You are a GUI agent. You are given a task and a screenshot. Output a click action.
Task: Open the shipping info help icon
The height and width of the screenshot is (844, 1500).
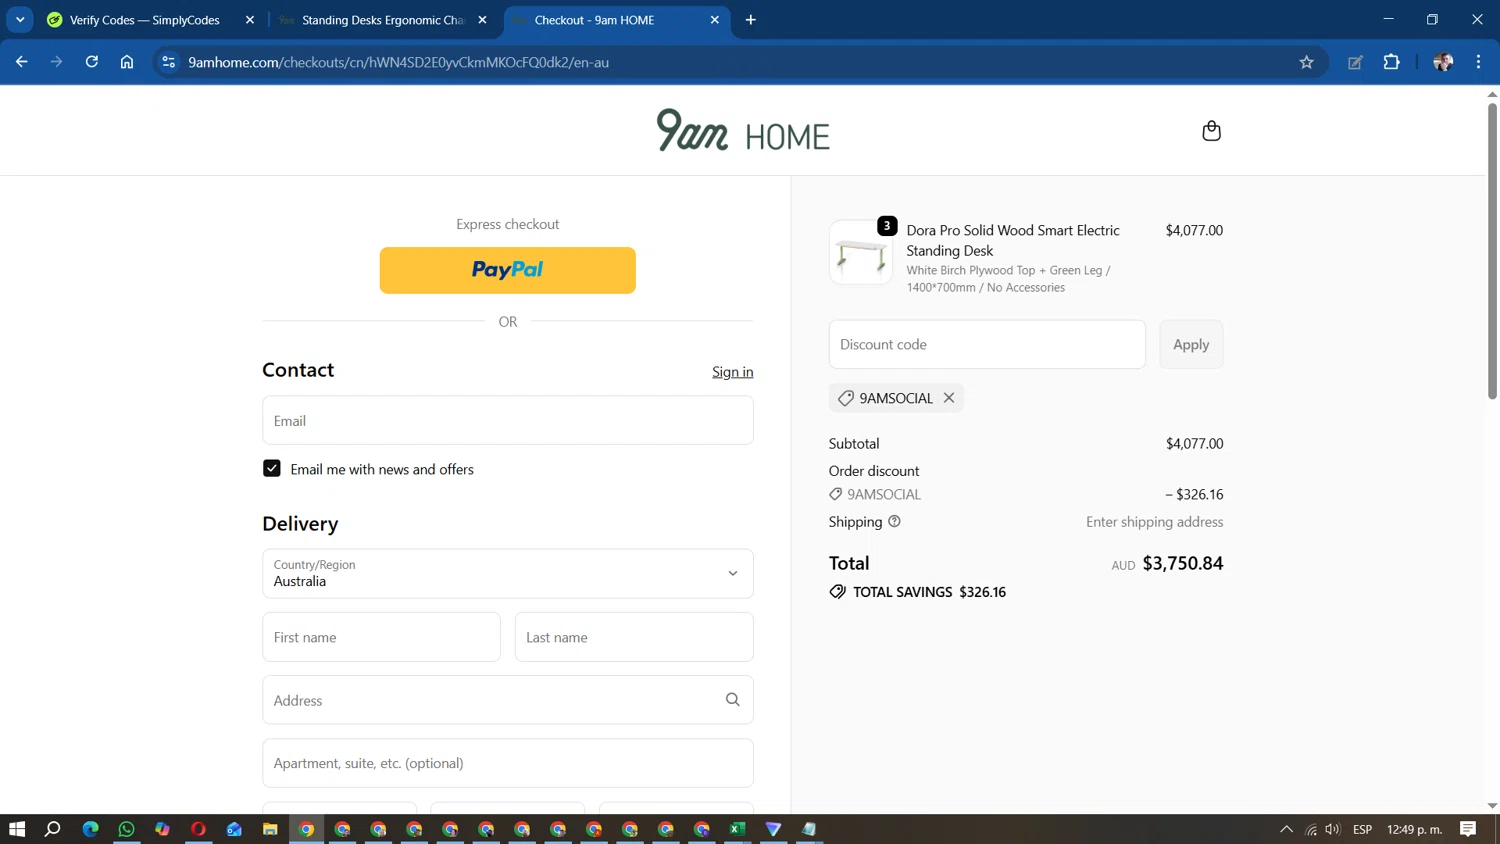click(894, 521)
